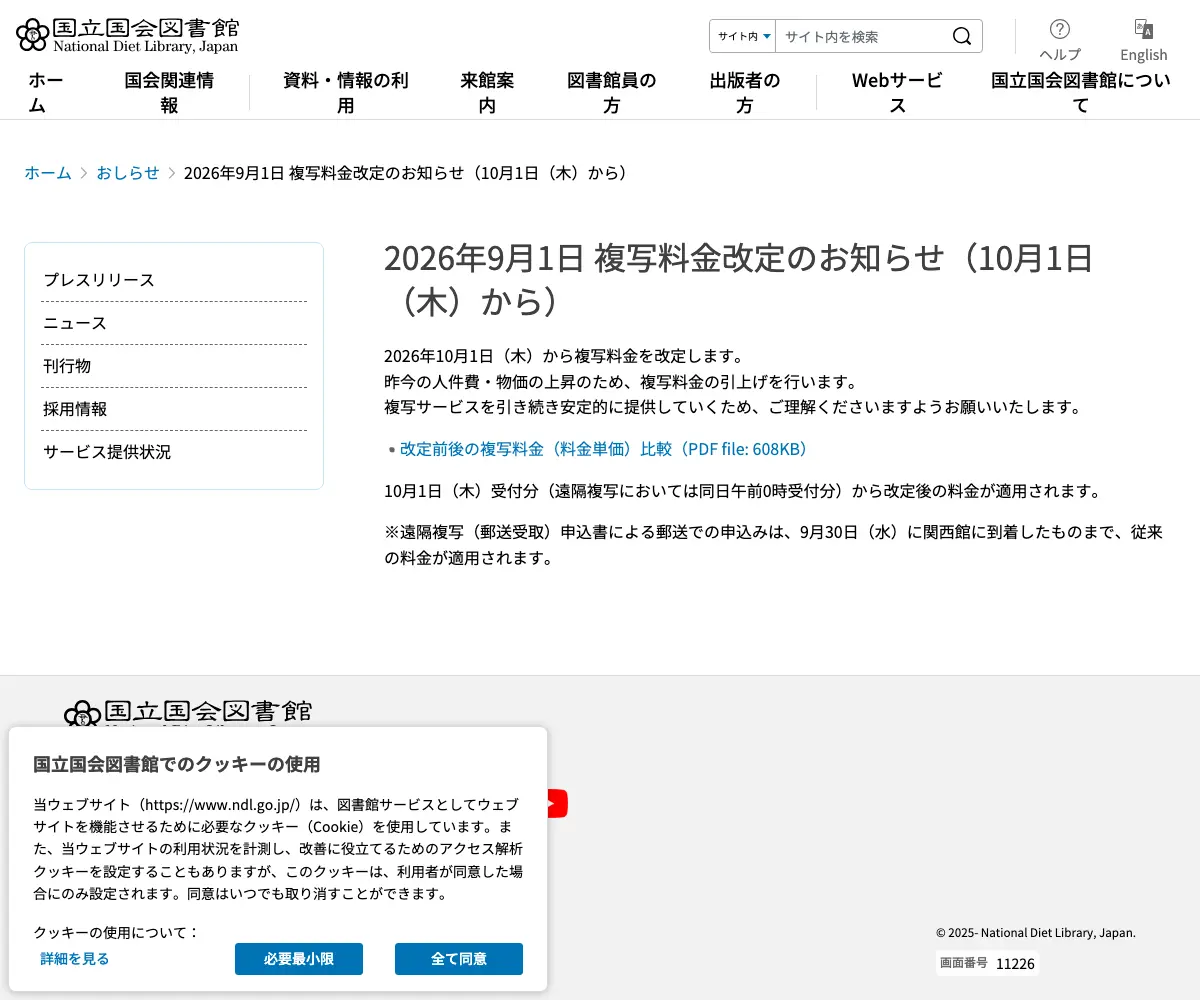This screenshot has height=1000, width=1200.
Task: Open the 図書館員の方 menu
Action: pos(612,93)
